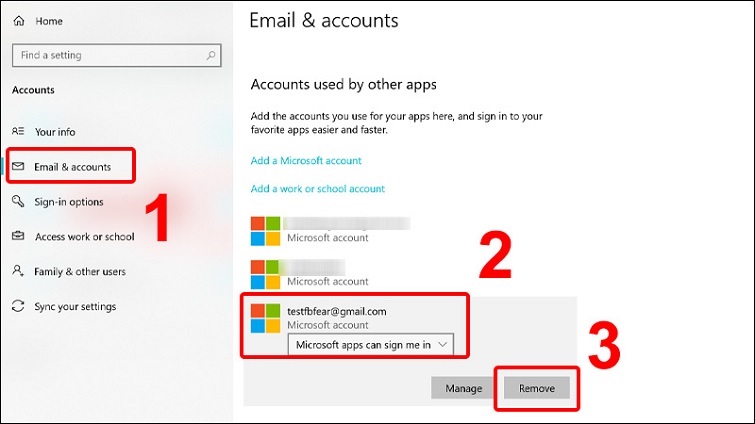Click the envelope icon for Email & accounts
The width and height of the screenshot is (755, 424).
[x=18, y=166]
